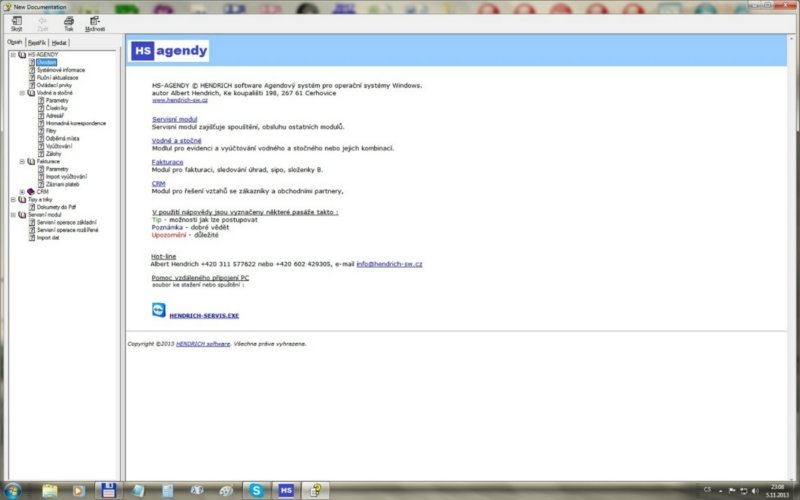This screenshot has width=800, height=500.
Task: Click the Action Center flag tray icon
Action: (x=732, y=491)
